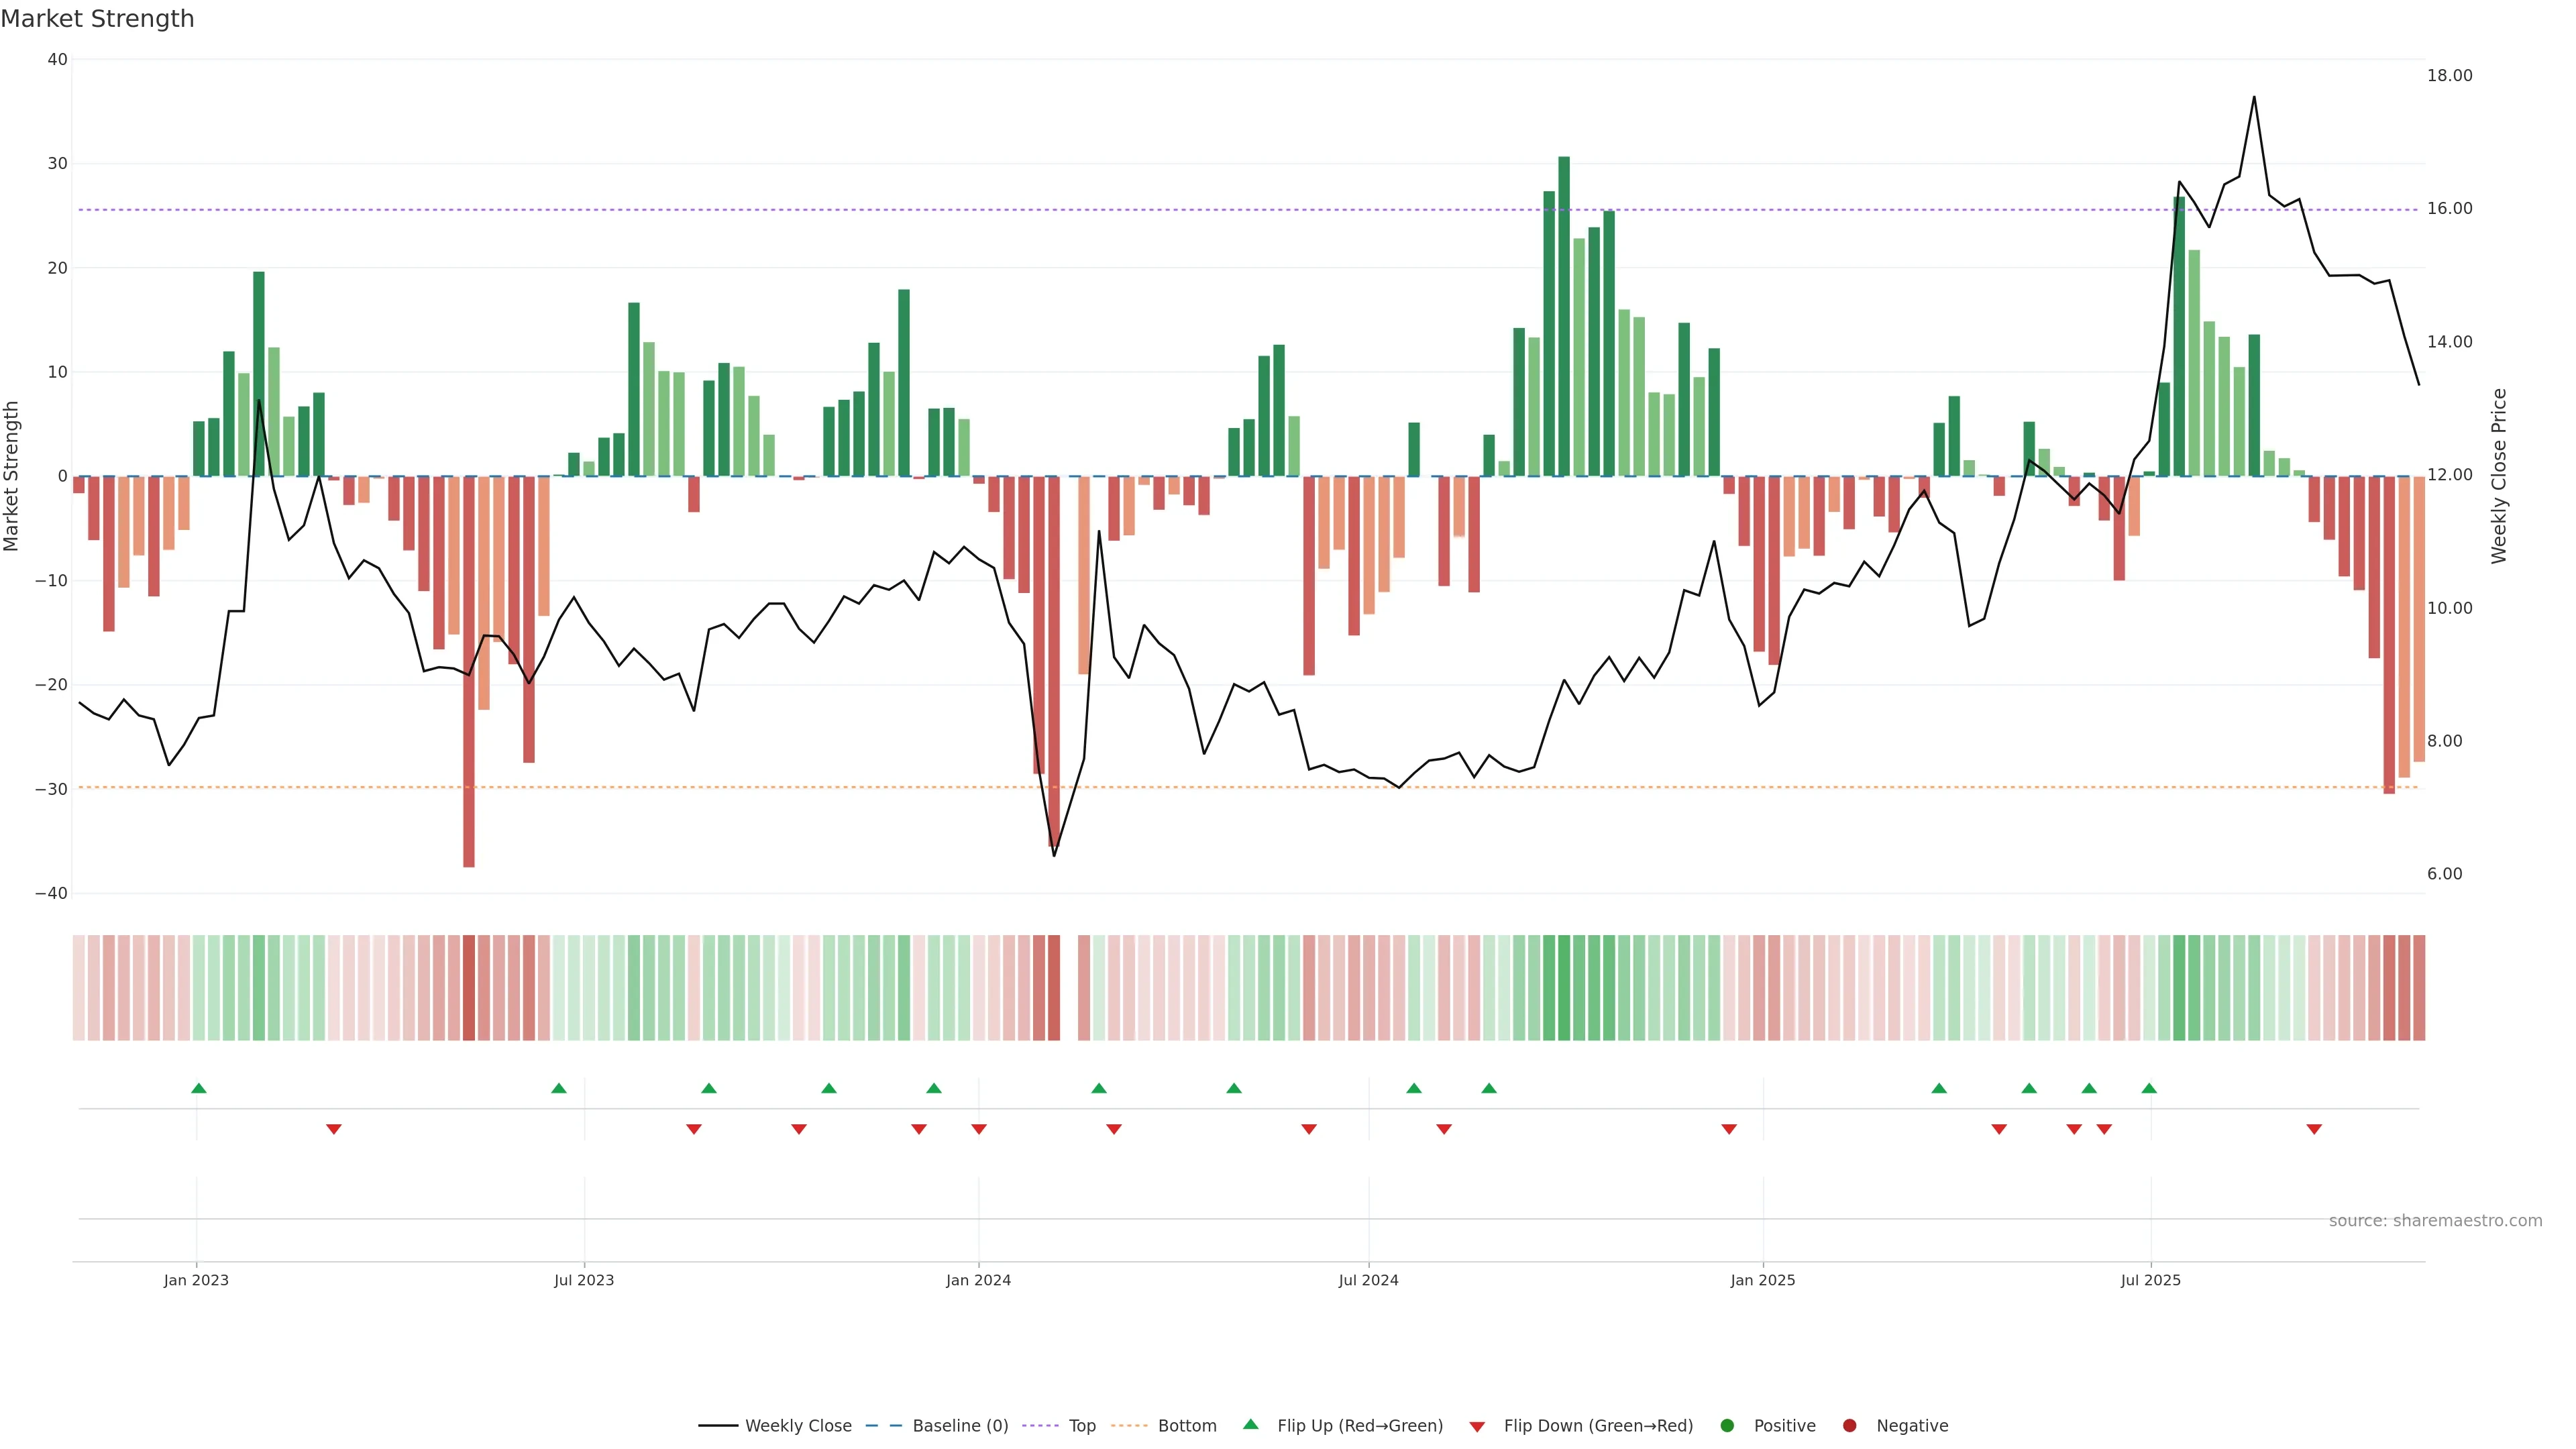Click the Market Strength chart title

click(98, 19)
